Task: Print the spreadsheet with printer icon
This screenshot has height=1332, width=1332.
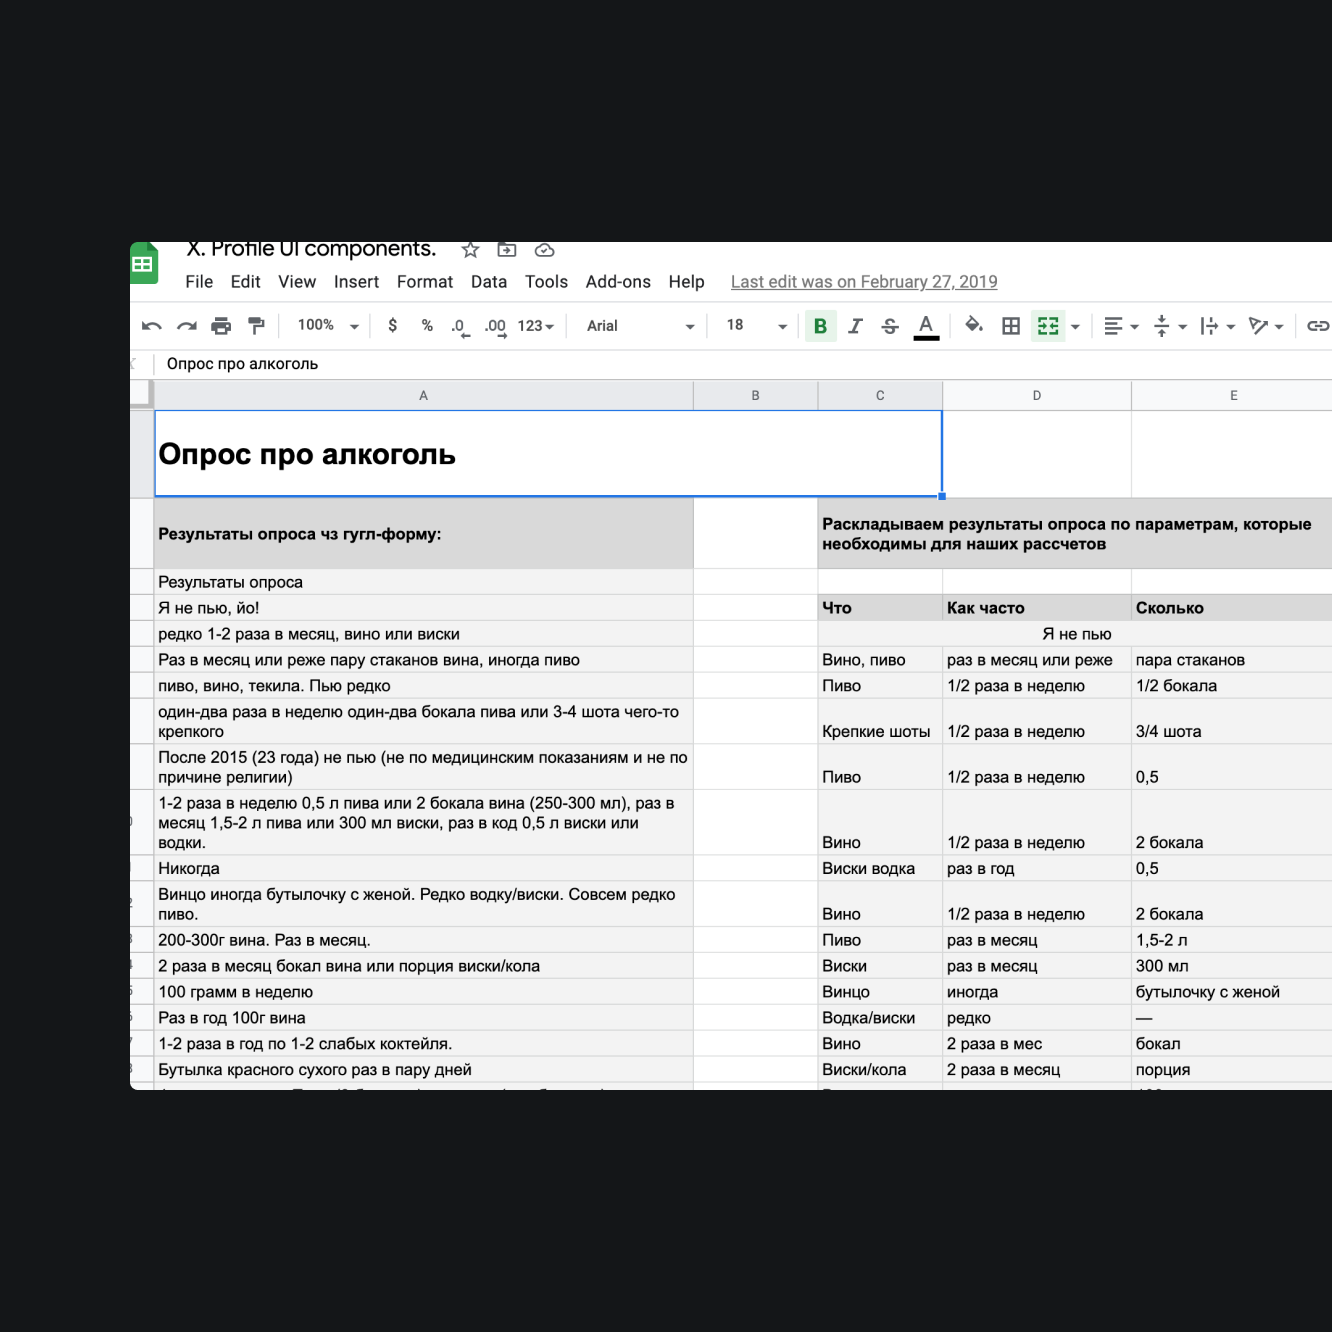Action: click(x=221, y=326)
